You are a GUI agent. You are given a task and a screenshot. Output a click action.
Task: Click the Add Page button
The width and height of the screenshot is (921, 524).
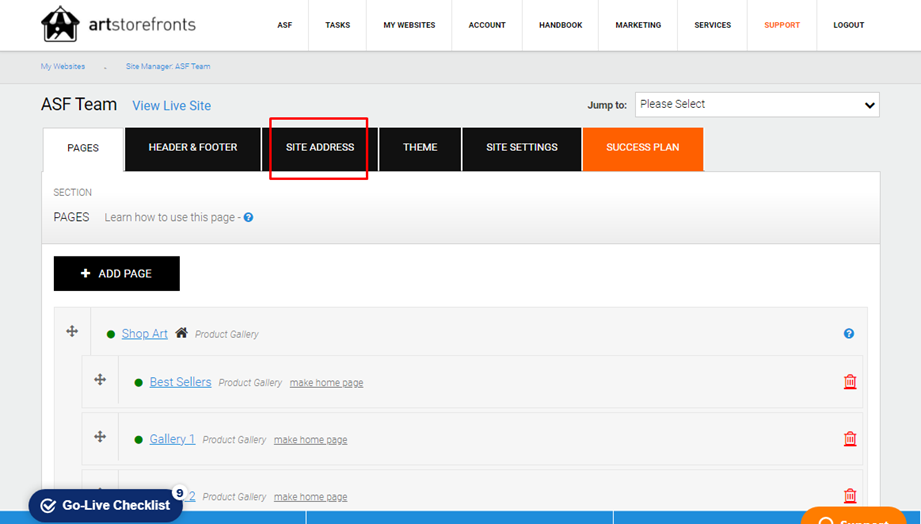[117, 273]
